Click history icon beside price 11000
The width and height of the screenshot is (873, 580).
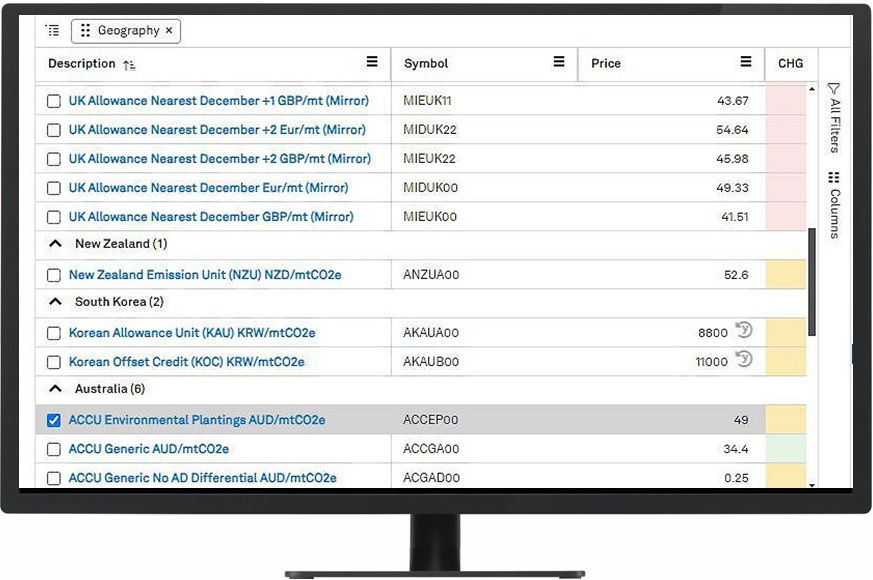point(743,360)
